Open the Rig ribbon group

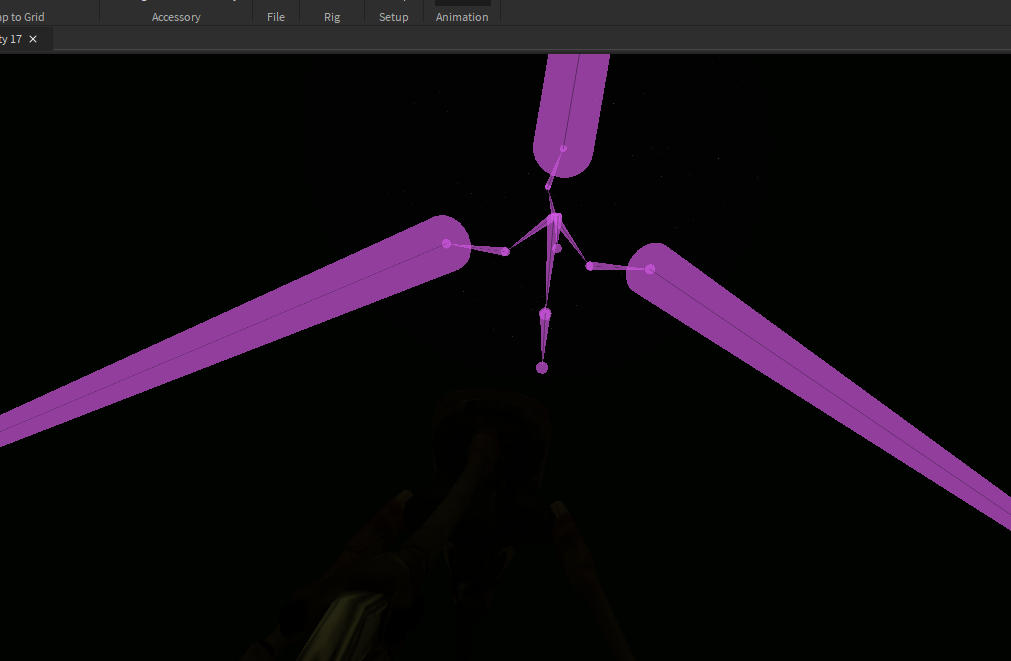(x=331, y=16)
